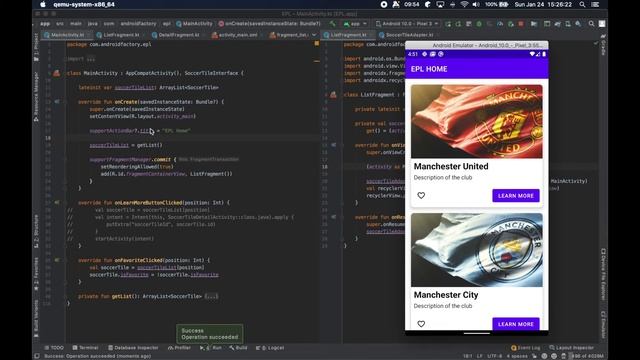Click the emulator window title bar
The width and height of the screenshot is (640, 360).
coord(477,45)
